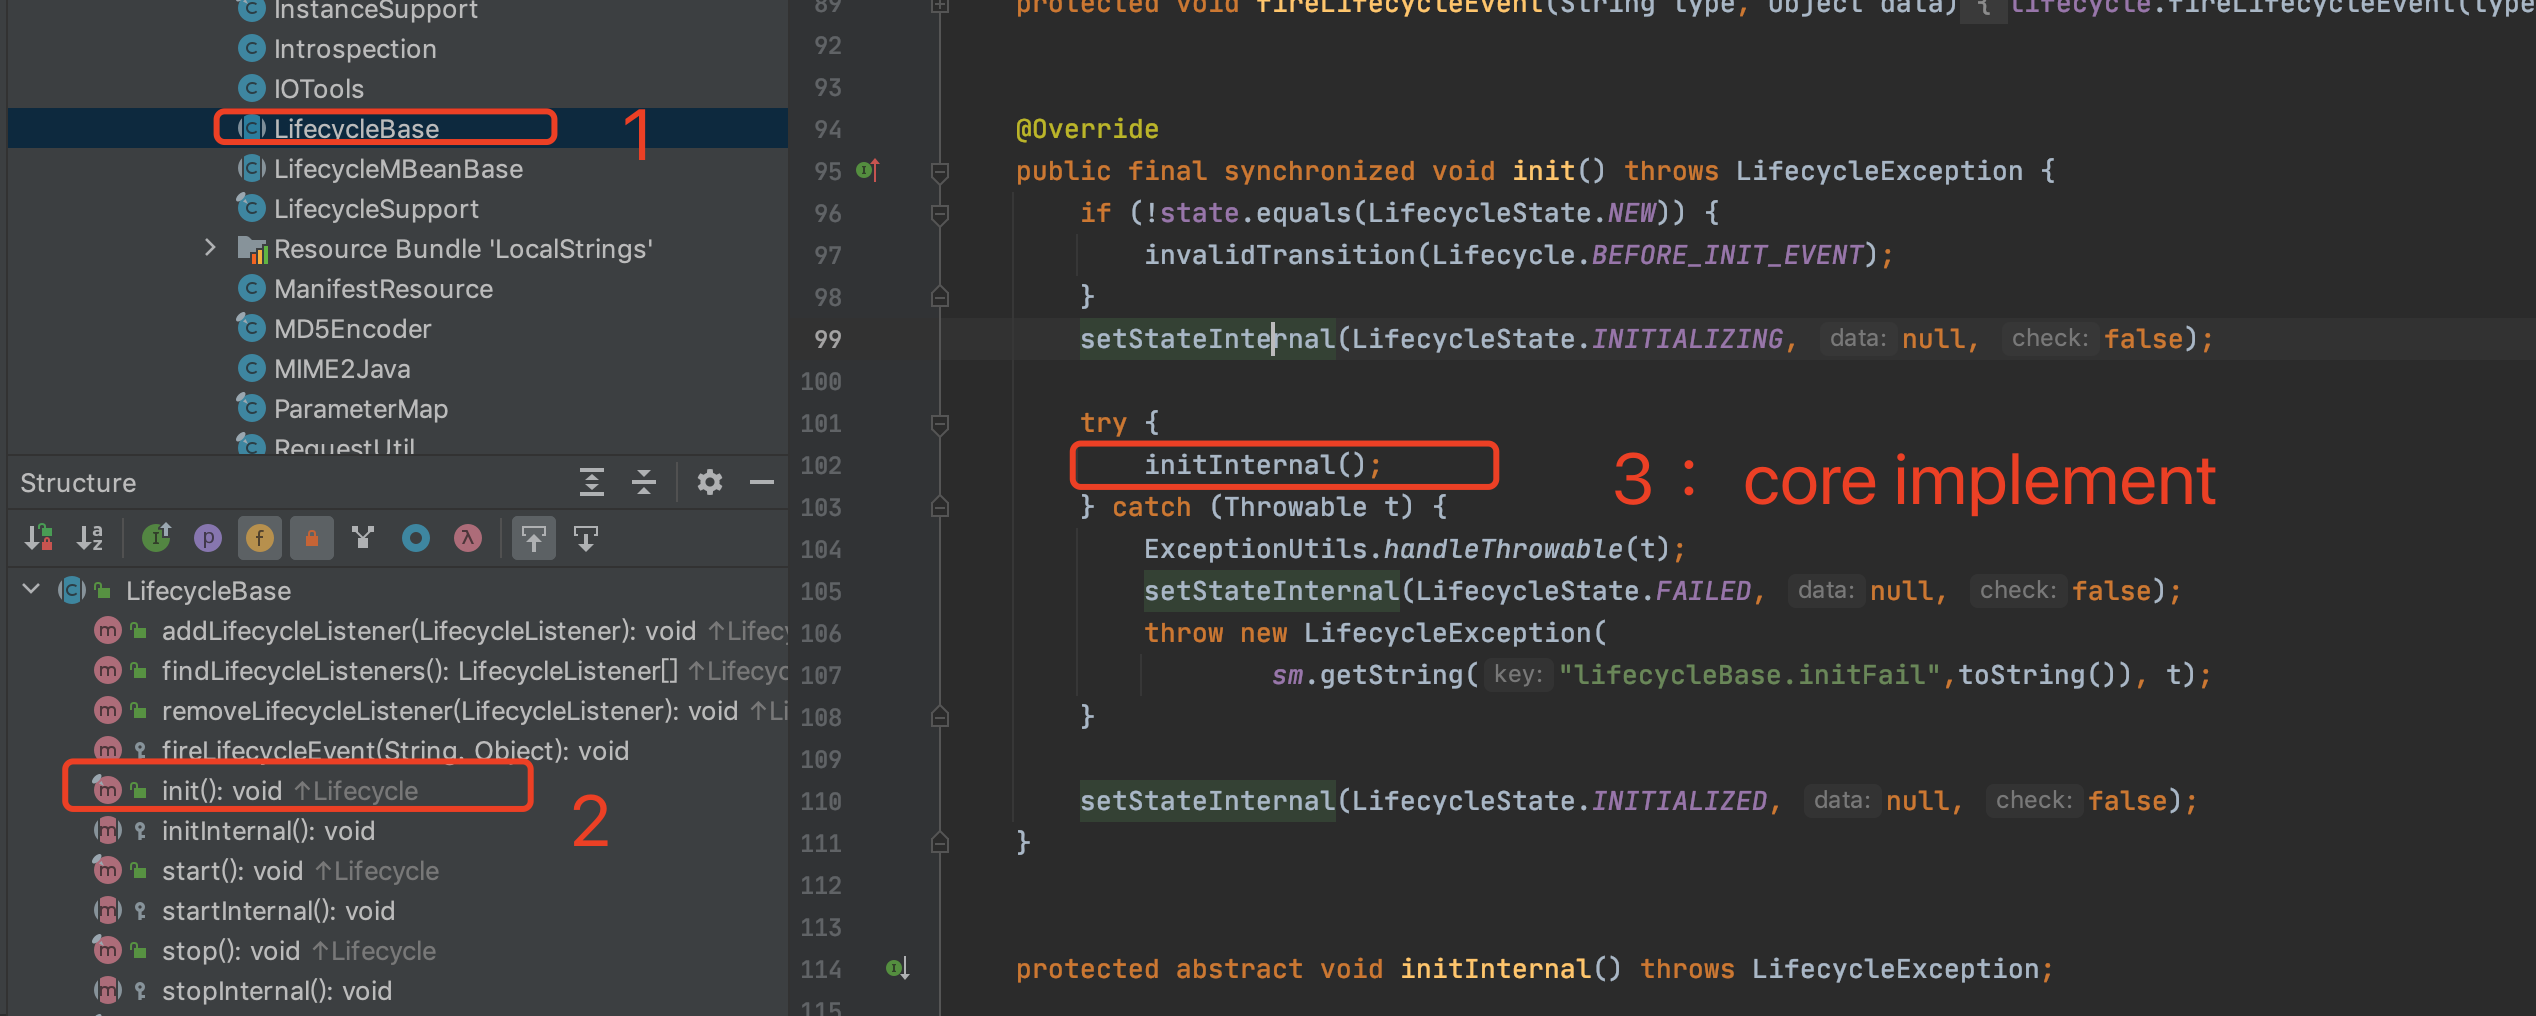This screenshot has height=1016, width=2536.
Task: Expand Resource Bundle 'LocalStrings' node
Action: click(x=210, y=247)
